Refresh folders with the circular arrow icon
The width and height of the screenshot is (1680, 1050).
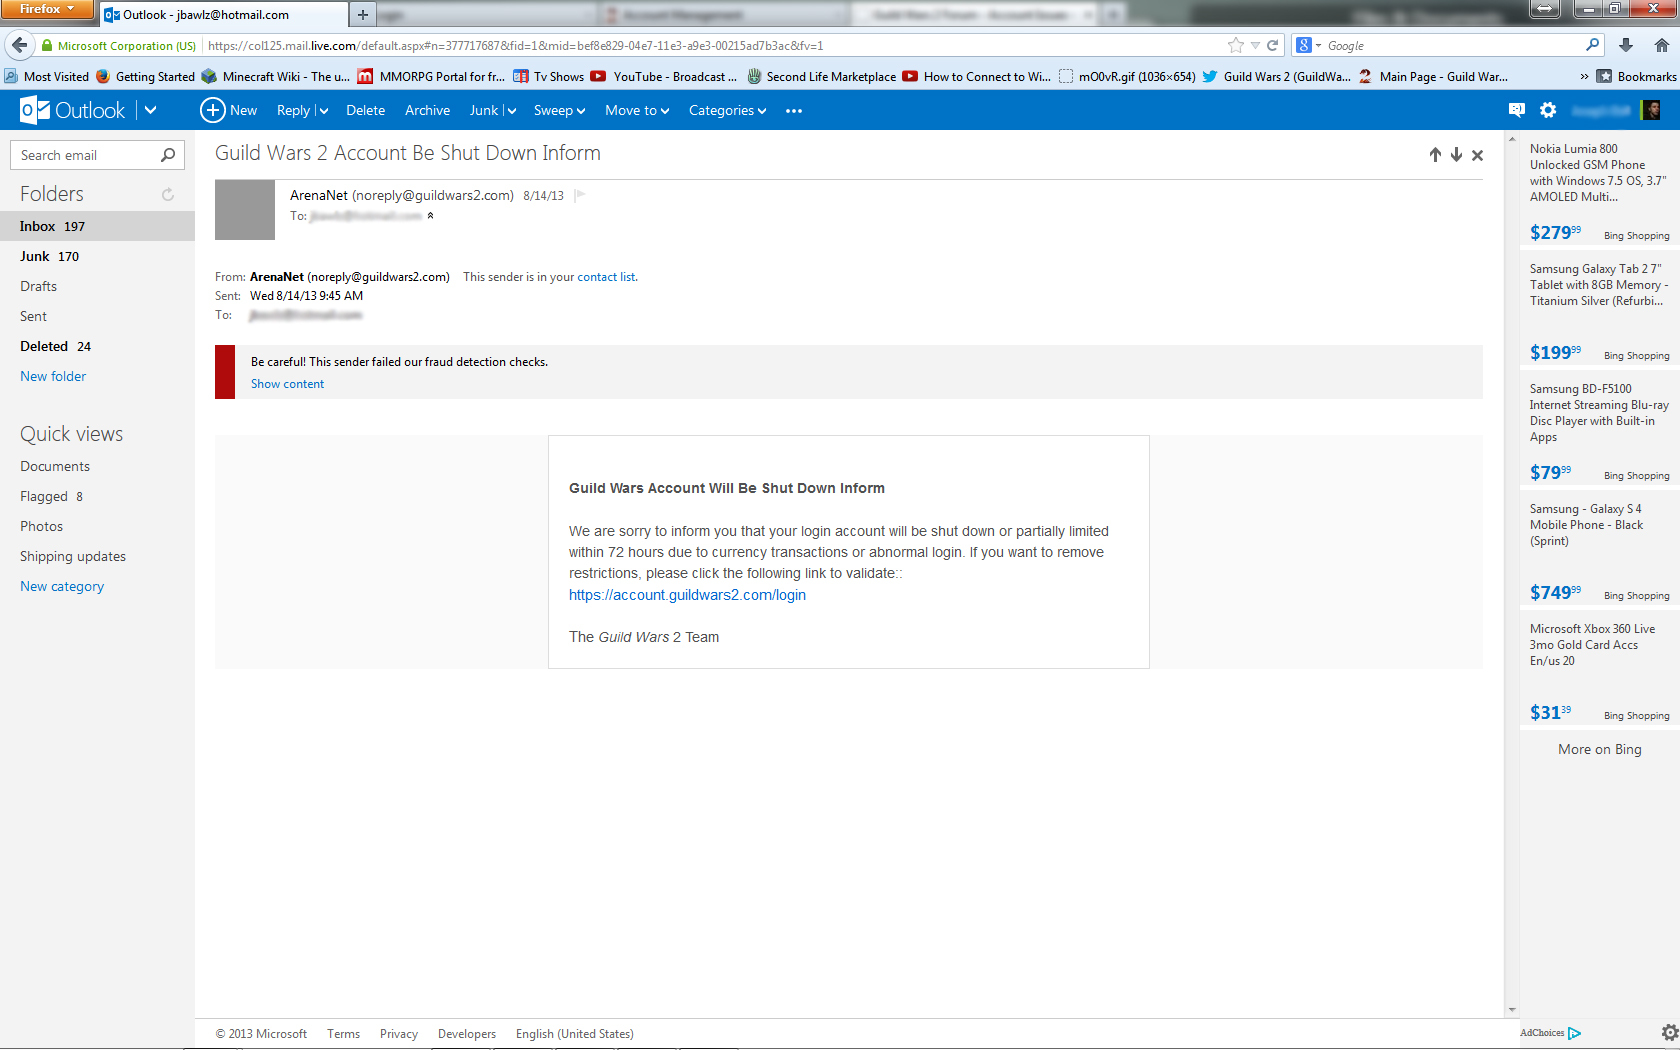pos(168,195)
